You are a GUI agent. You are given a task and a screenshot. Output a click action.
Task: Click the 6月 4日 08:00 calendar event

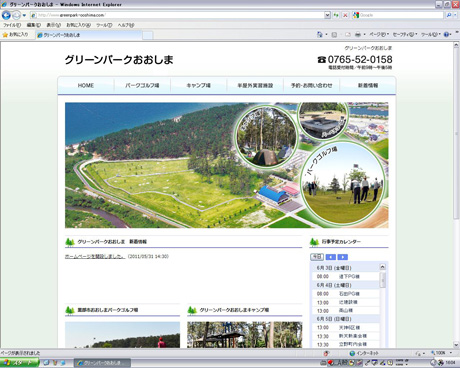[346, 294]
